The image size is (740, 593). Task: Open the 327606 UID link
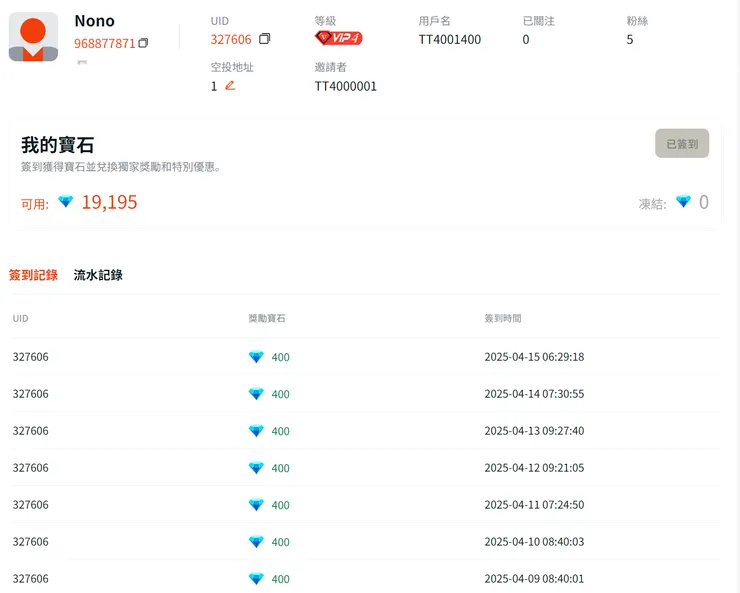click(231, 39)
